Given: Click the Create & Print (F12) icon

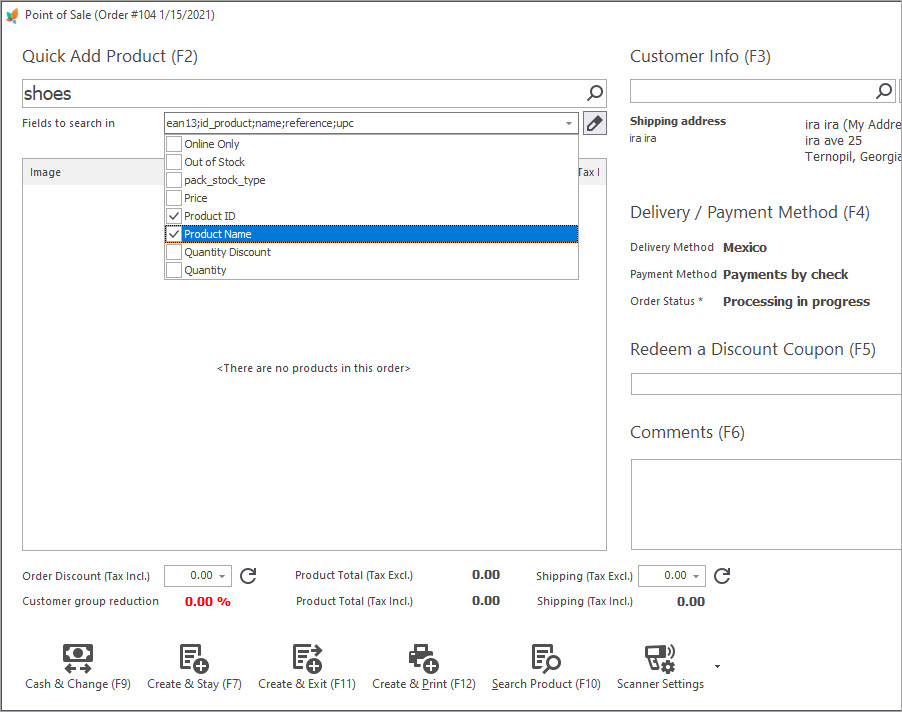Looking at the screenshot, I should click(x=424, y=659).
